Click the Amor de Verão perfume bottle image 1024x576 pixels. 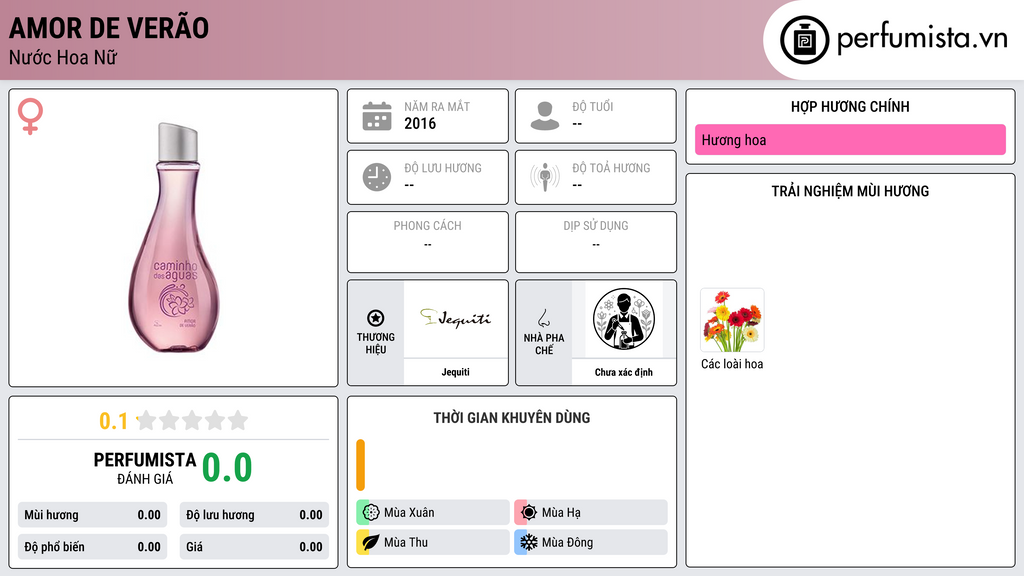tap(174, 237)
